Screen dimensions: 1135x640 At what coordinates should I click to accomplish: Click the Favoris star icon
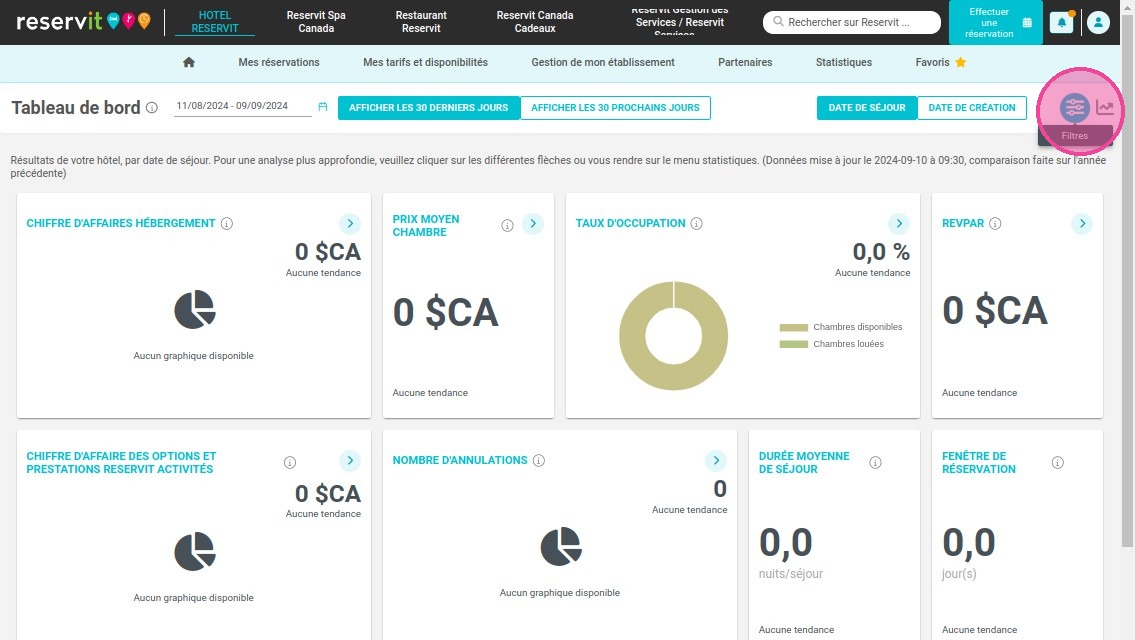pyautogui.click(x=961, y=62)
